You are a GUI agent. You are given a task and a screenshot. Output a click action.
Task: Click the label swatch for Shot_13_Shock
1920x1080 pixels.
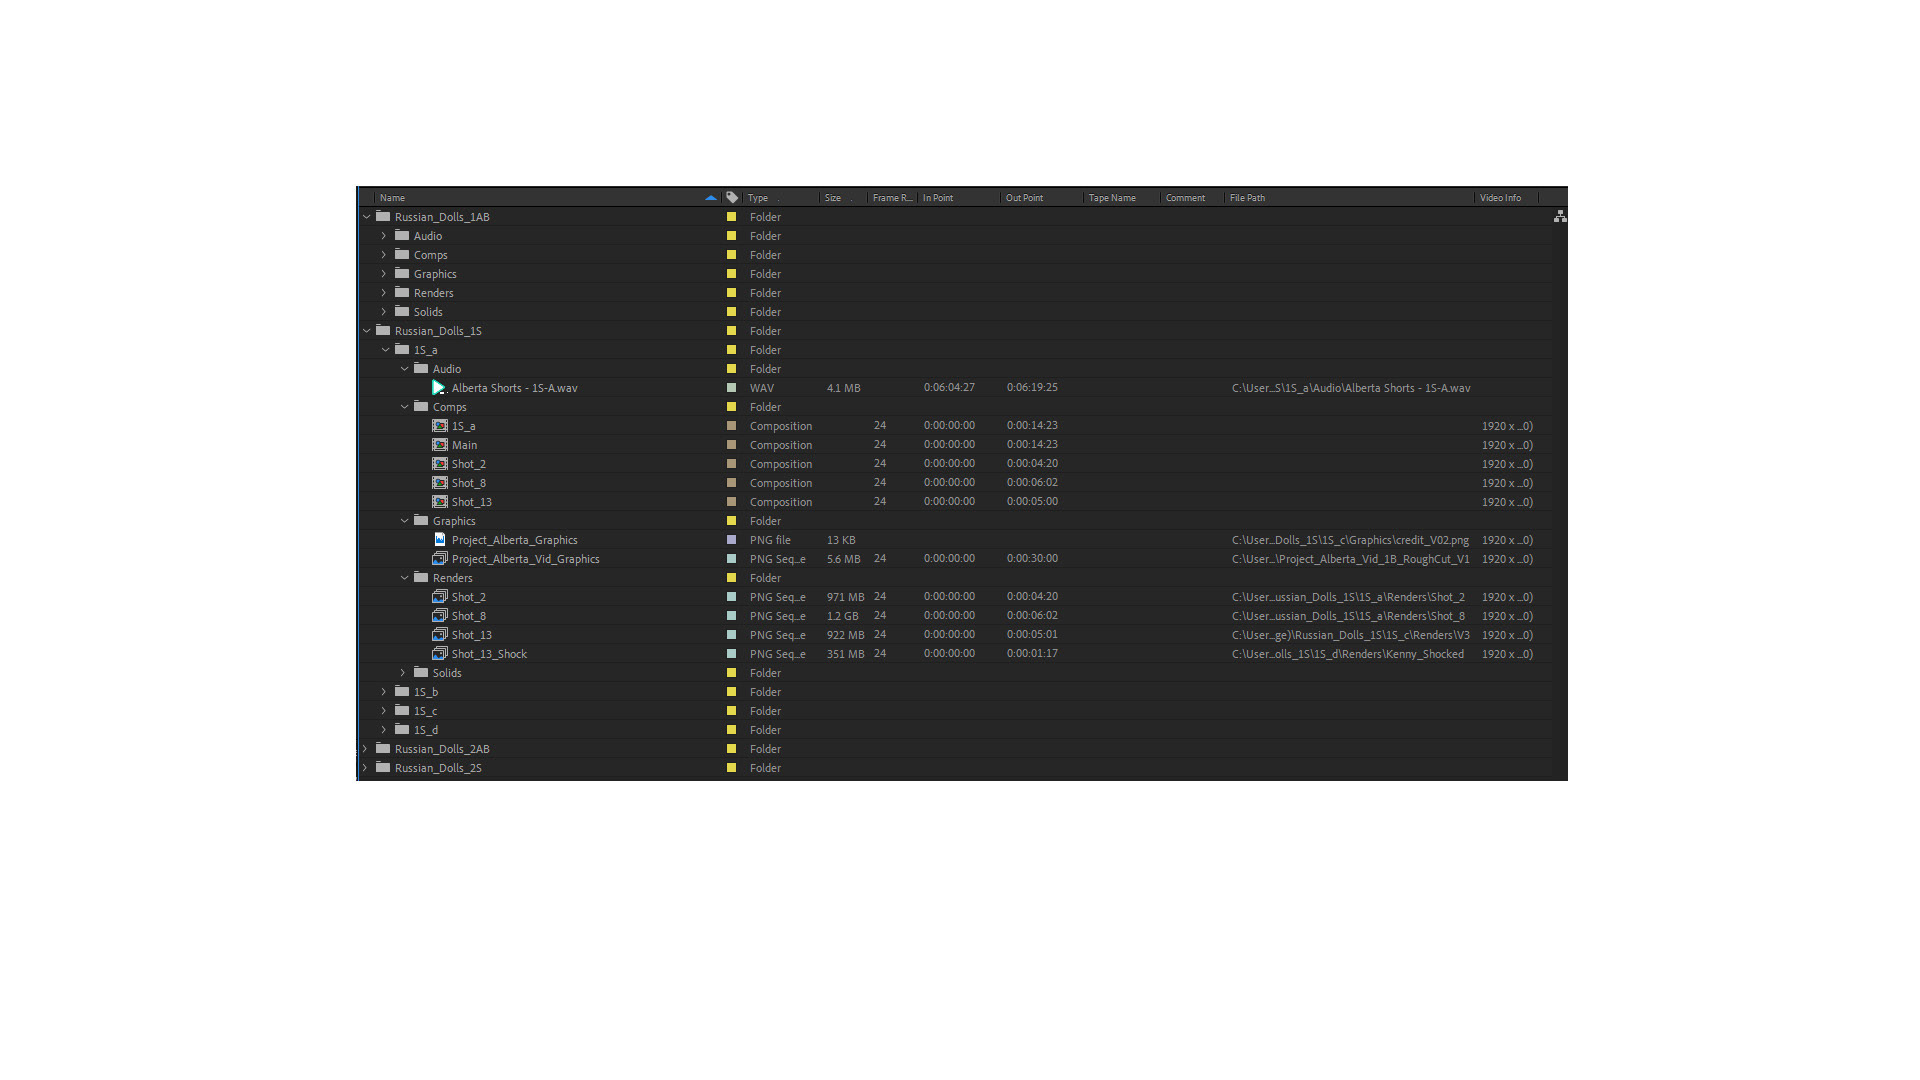pyautogui.click(x=731, y=654)
